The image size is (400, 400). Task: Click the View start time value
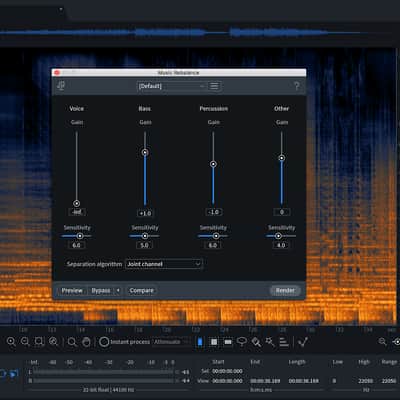[x=227, y=381]
